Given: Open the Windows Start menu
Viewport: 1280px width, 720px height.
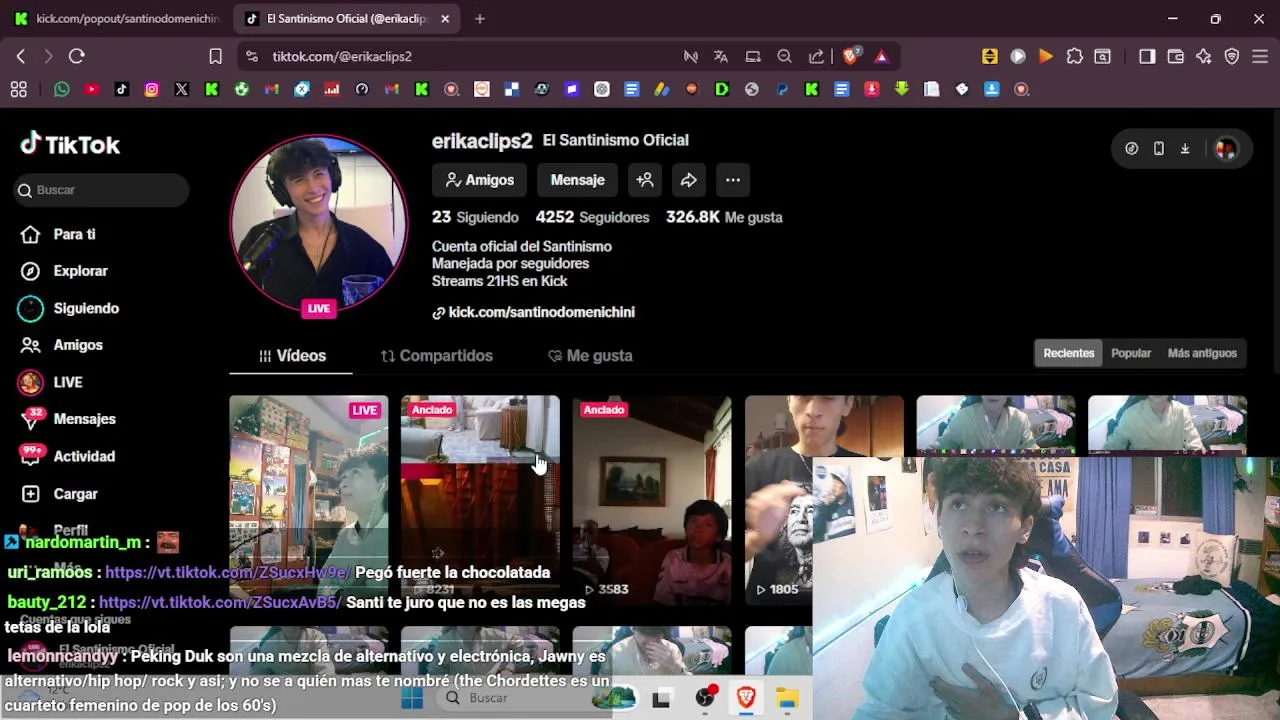Looking at the screenshot, I should (411, 698).
